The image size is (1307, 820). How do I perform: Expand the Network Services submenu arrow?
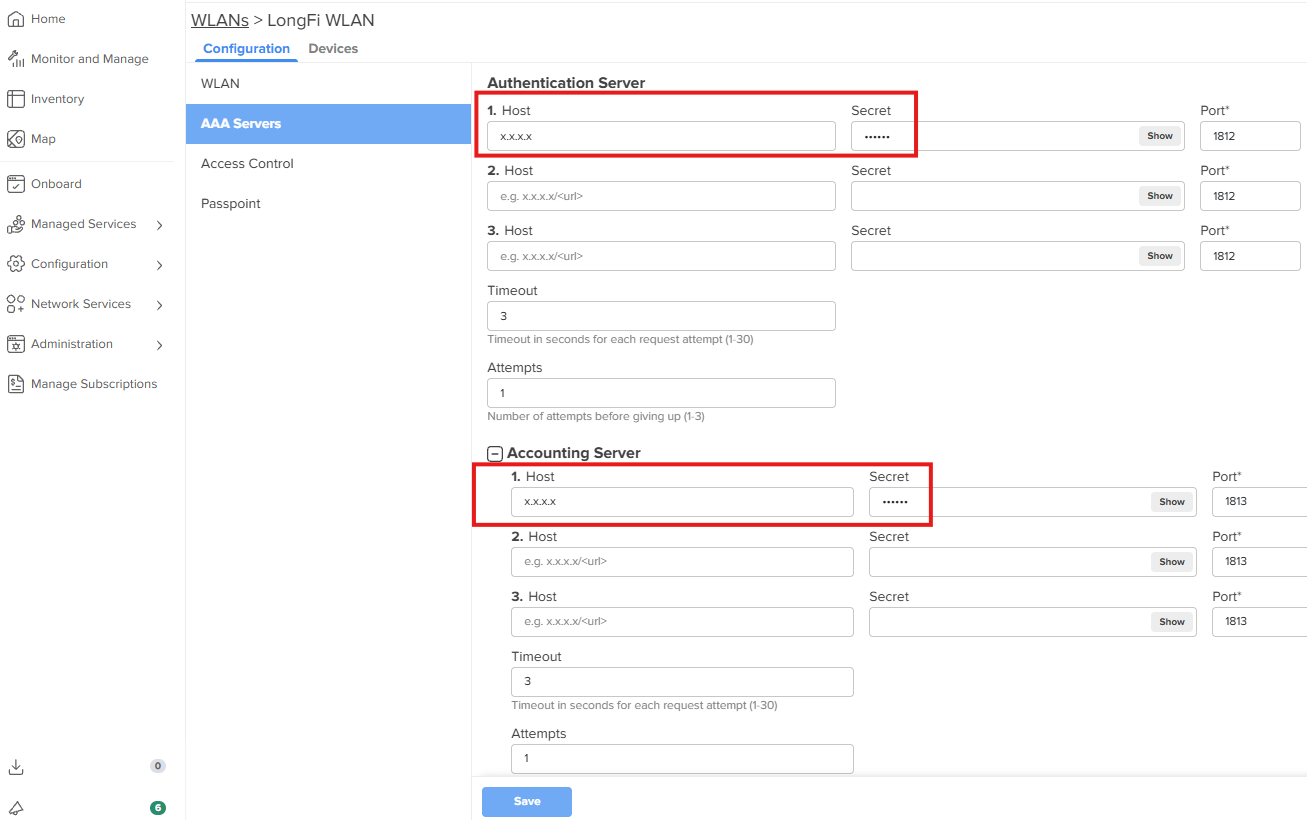click(x=160, y=305)
